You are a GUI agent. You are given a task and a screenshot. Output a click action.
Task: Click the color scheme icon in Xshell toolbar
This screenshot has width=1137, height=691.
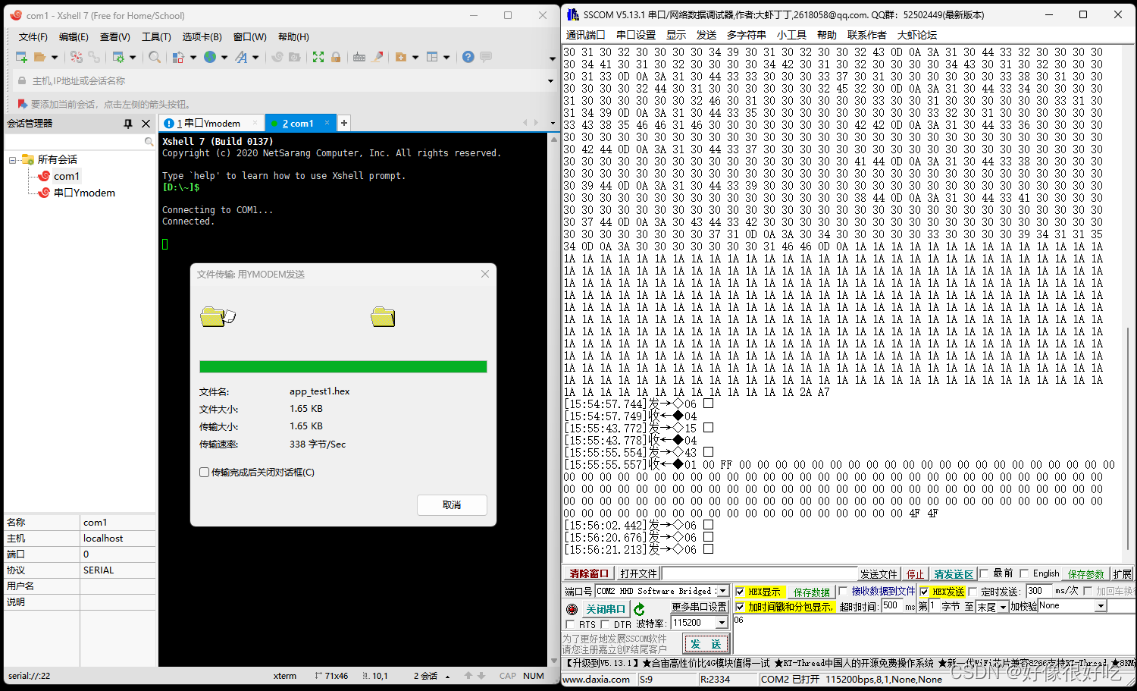178,57
